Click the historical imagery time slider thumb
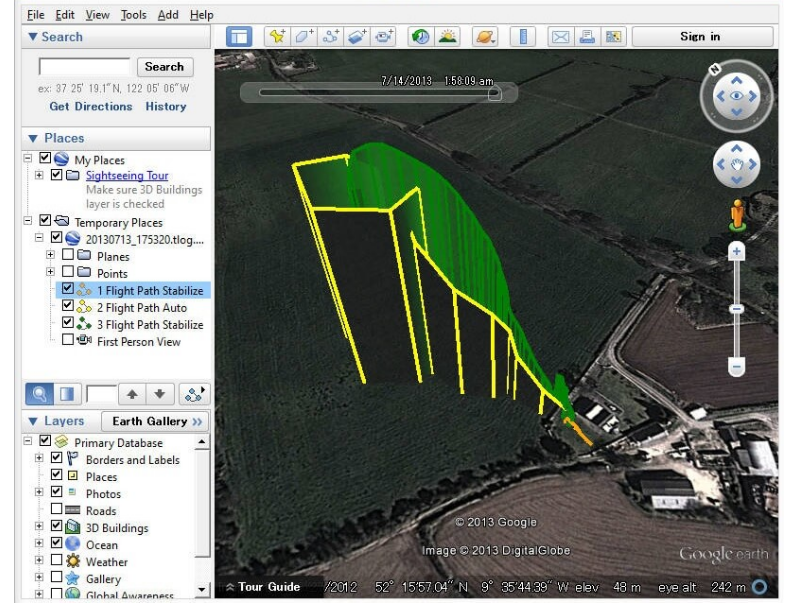 point(494,93)
